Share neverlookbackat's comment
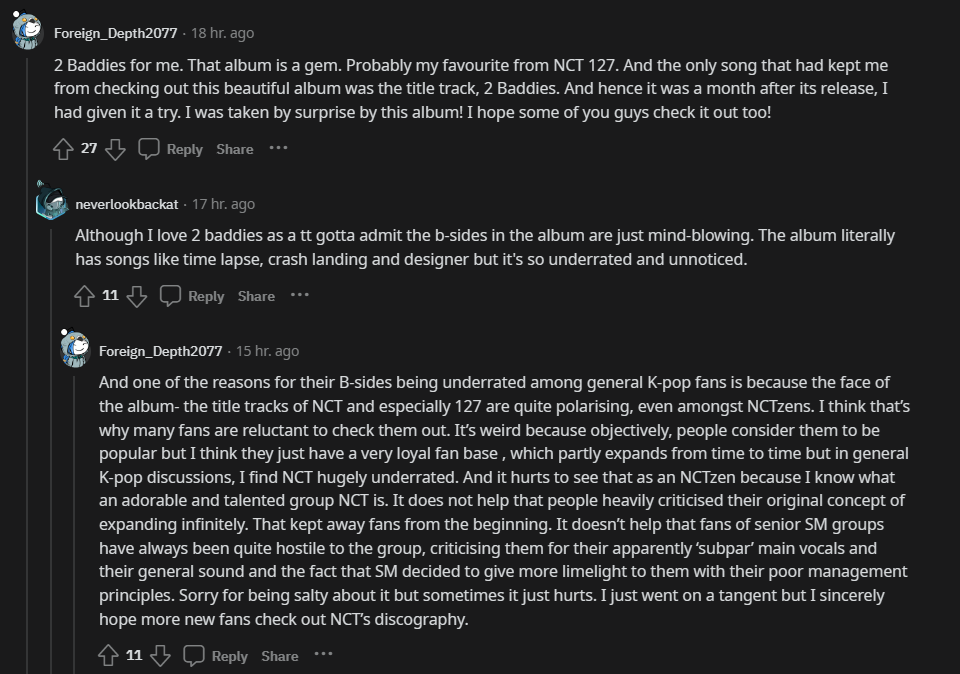The height and width of the screenshot is (674, 960). [256, 296]
